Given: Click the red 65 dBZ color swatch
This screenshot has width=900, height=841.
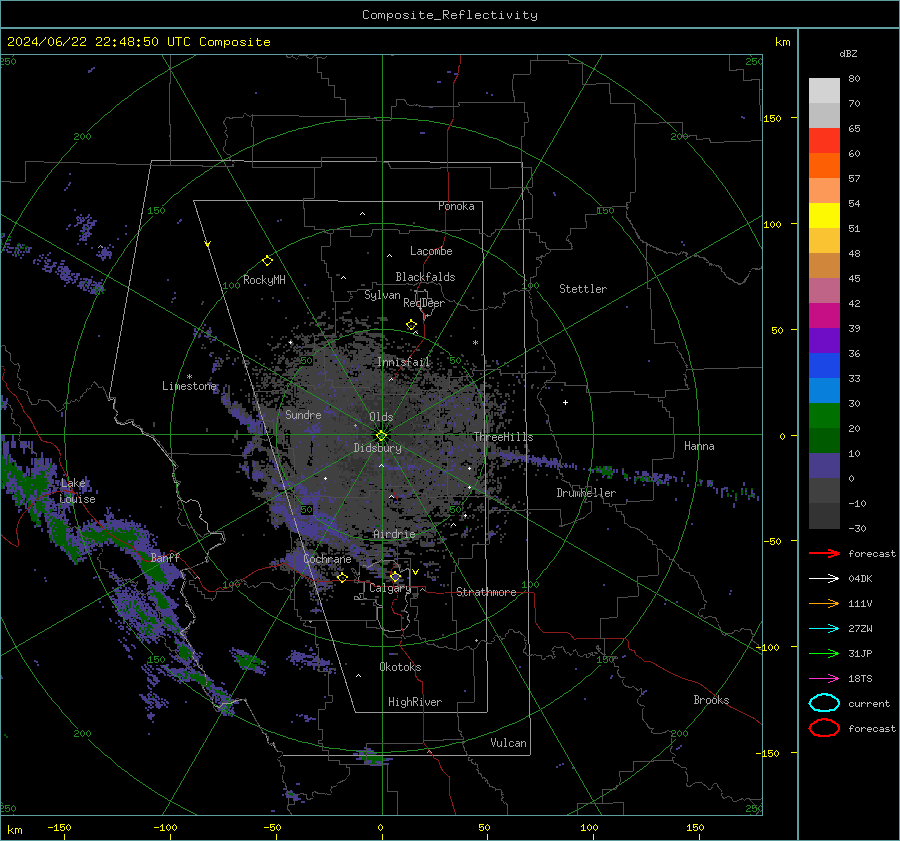Looking at the screenshot, I should [824, 140].
